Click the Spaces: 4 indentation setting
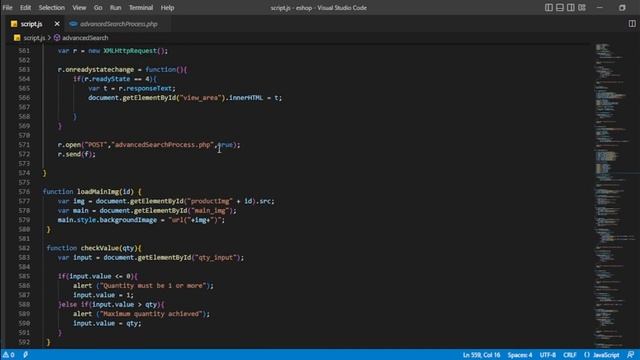The image size is (640, 360). (520, 355)
